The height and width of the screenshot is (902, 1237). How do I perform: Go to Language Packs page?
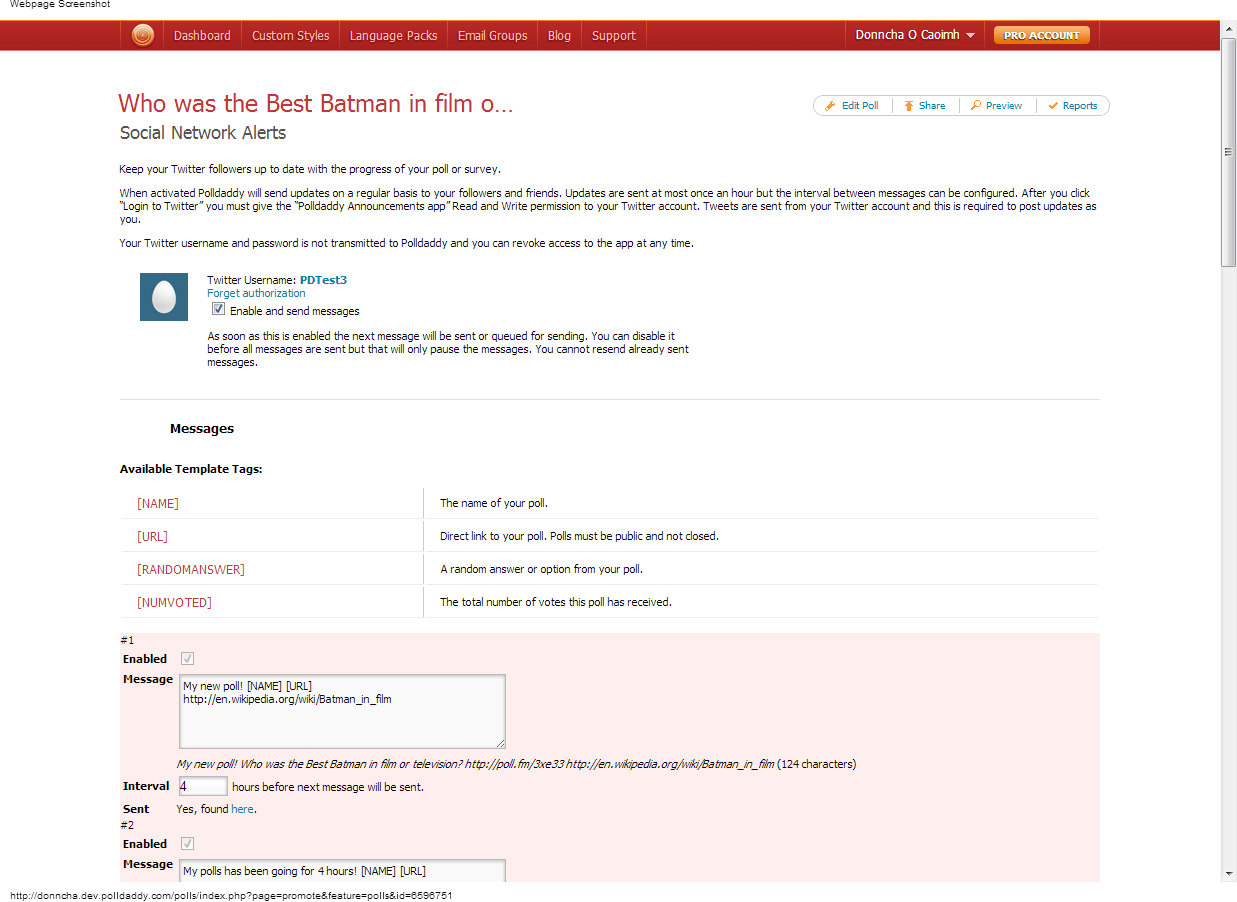[393, 35]
